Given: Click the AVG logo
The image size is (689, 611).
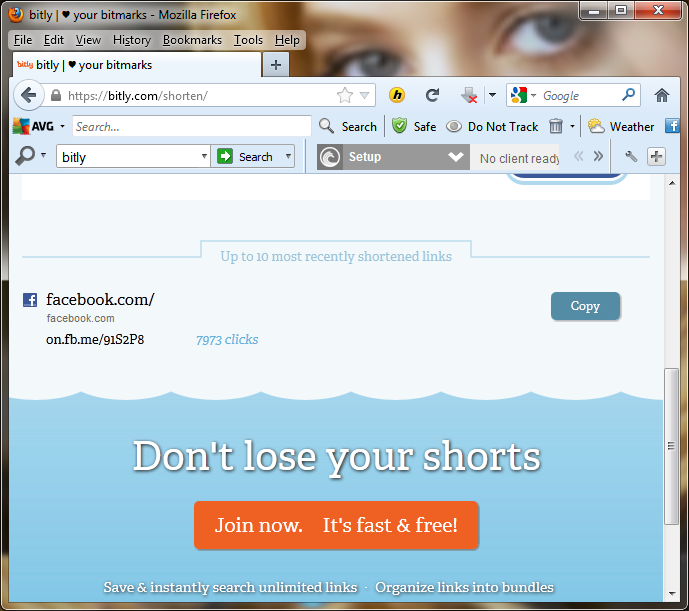Looking at the screenshot, I should (x=33, y=127).
